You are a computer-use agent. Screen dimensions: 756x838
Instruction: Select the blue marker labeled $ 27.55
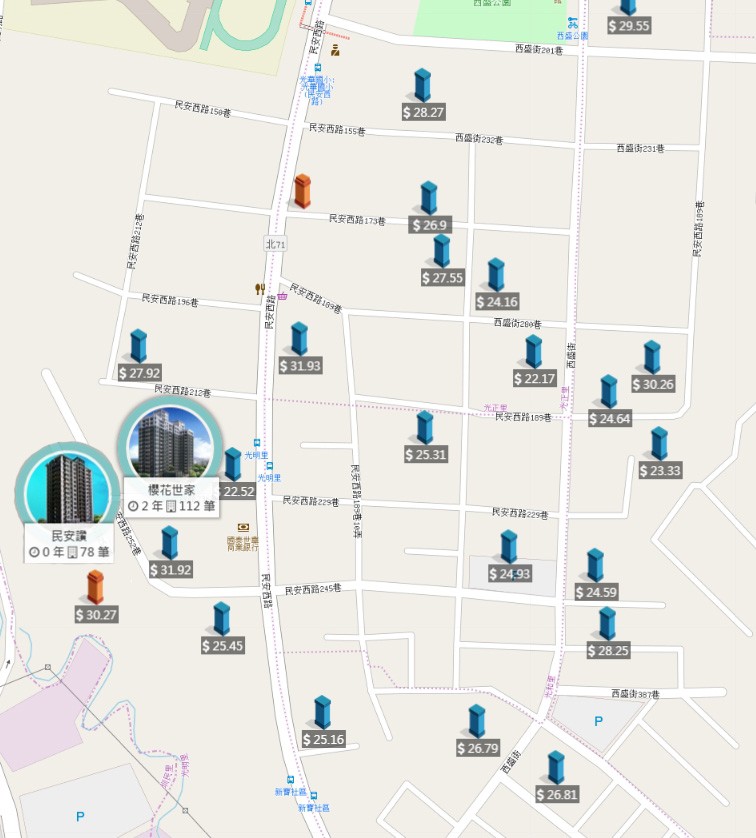pos(441,251)
